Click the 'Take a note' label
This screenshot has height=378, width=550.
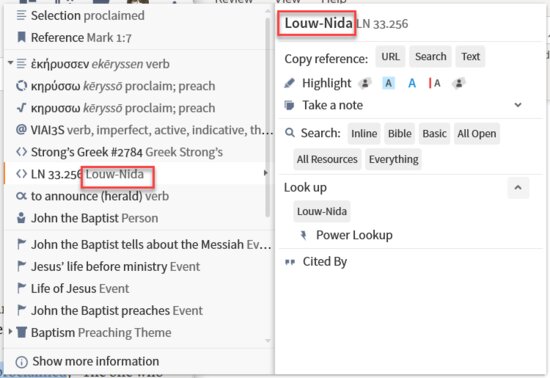coord(333,105)
